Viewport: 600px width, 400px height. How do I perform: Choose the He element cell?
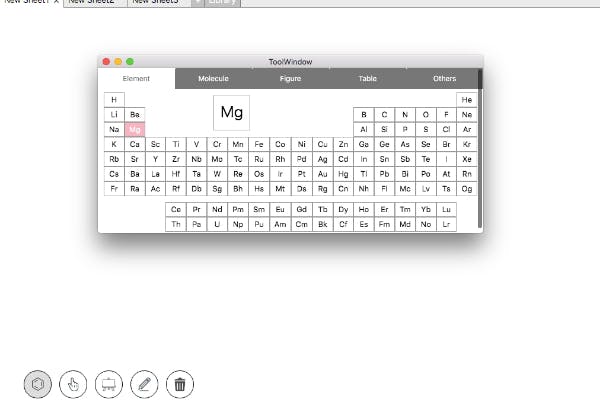467,100
